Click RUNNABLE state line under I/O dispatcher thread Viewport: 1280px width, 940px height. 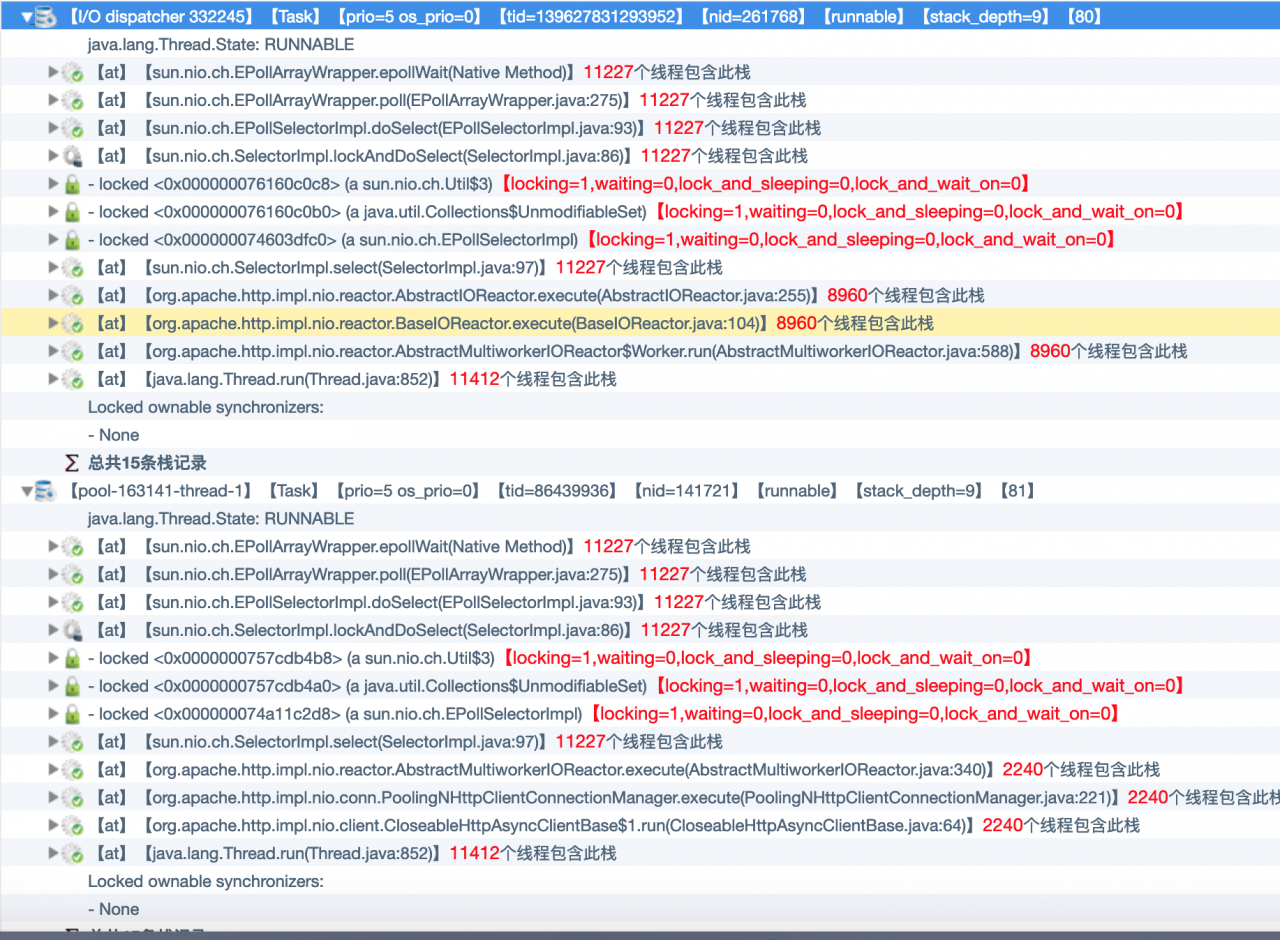[x=221, y=44]
